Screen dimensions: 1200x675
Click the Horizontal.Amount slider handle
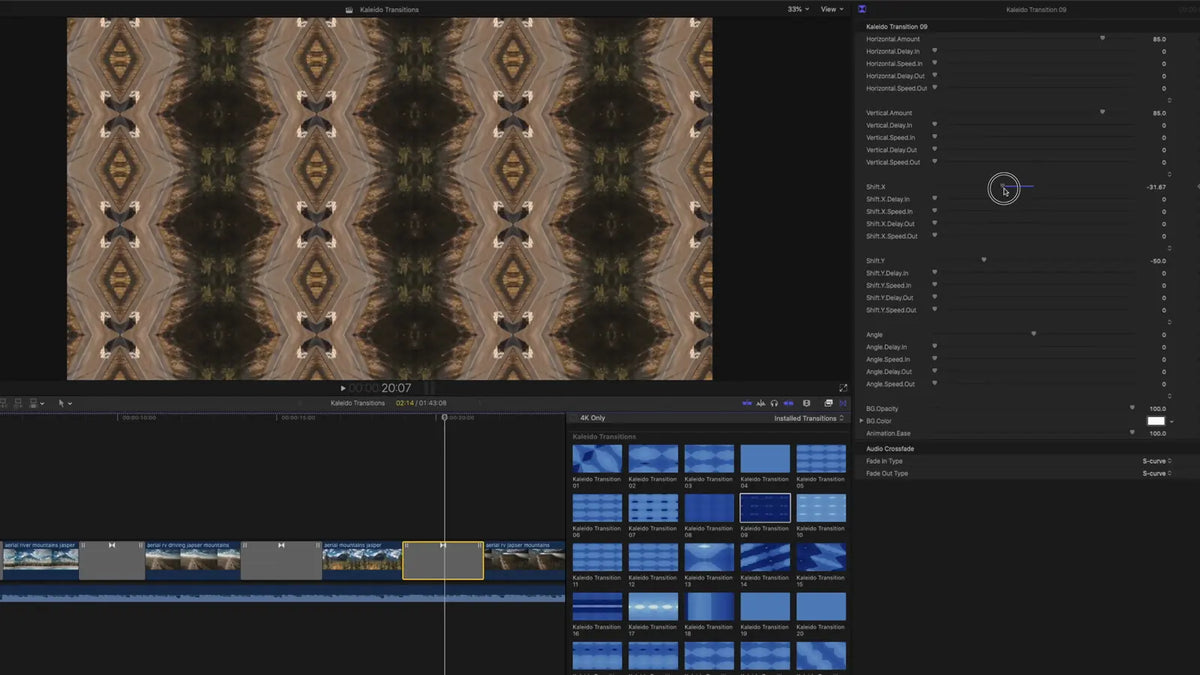tap(1102, 39)
